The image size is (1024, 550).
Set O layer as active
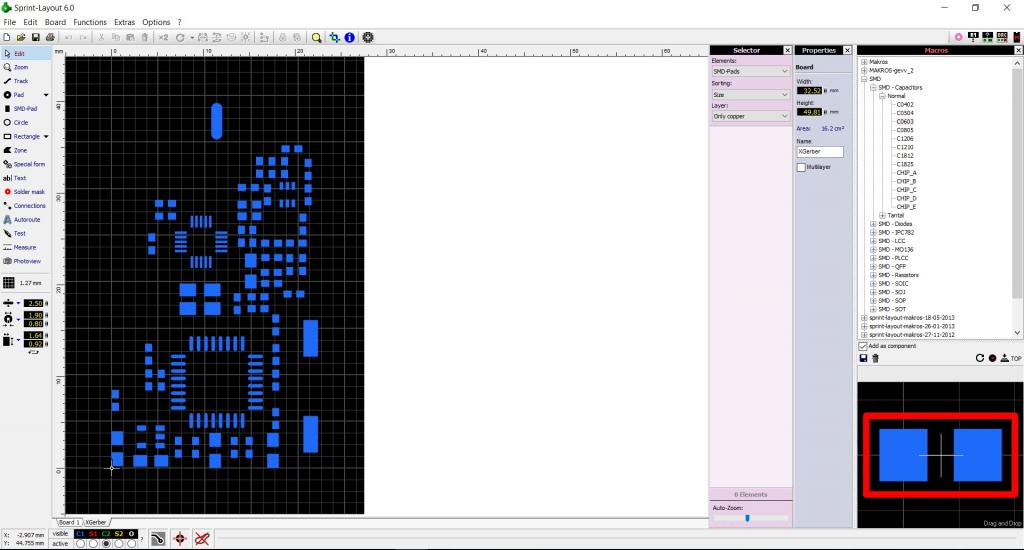(x=131, y=543)
